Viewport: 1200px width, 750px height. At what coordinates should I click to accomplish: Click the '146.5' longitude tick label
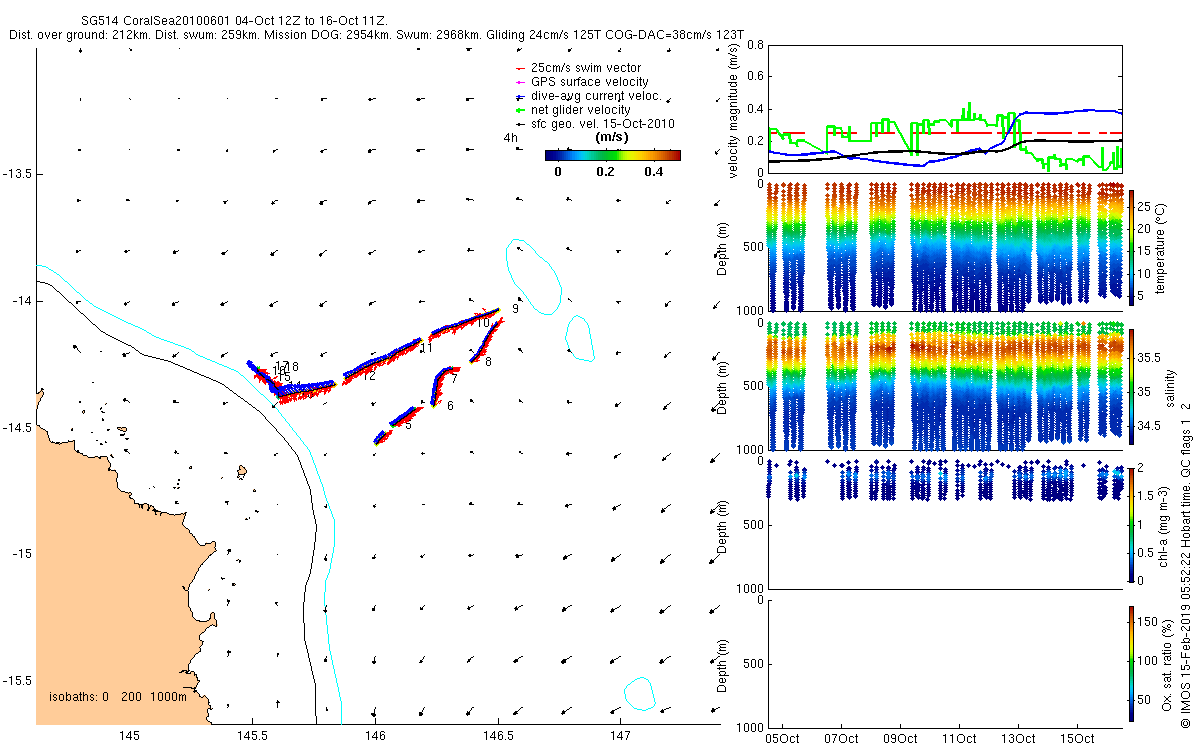498,736
